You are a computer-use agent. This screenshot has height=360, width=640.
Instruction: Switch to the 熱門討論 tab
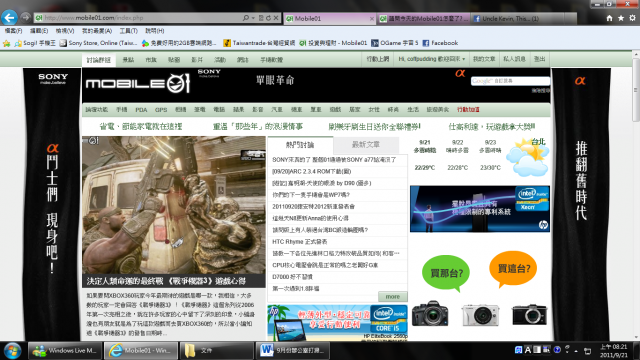(x=300, y=145)
